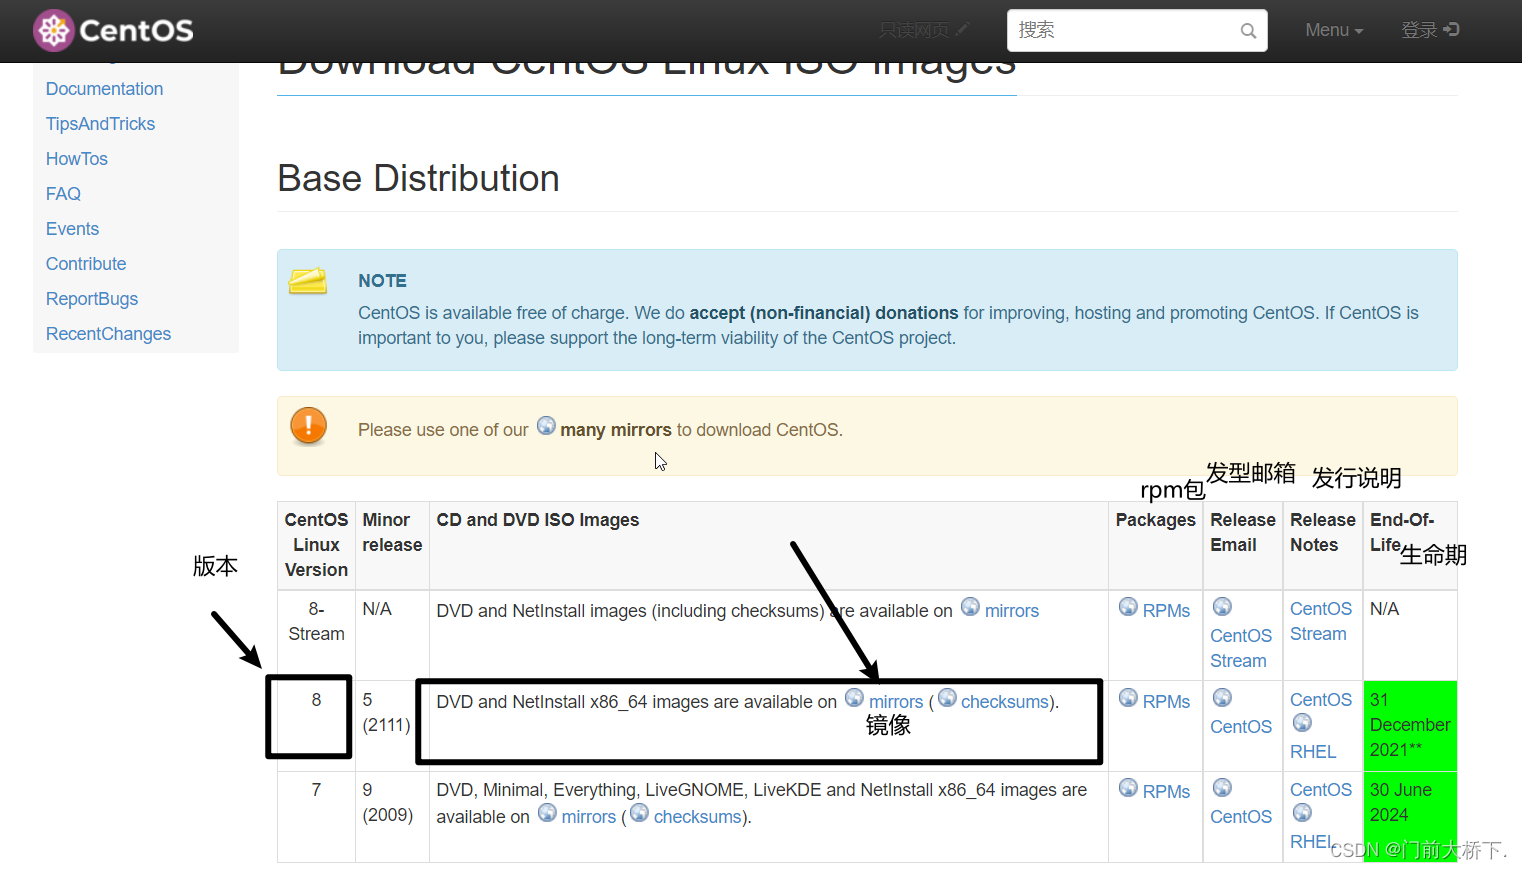Click '30 June 2024' end-of-life cell
Image resolution: width=1522 pixels, height=869 pixels.
[1410, 816]
